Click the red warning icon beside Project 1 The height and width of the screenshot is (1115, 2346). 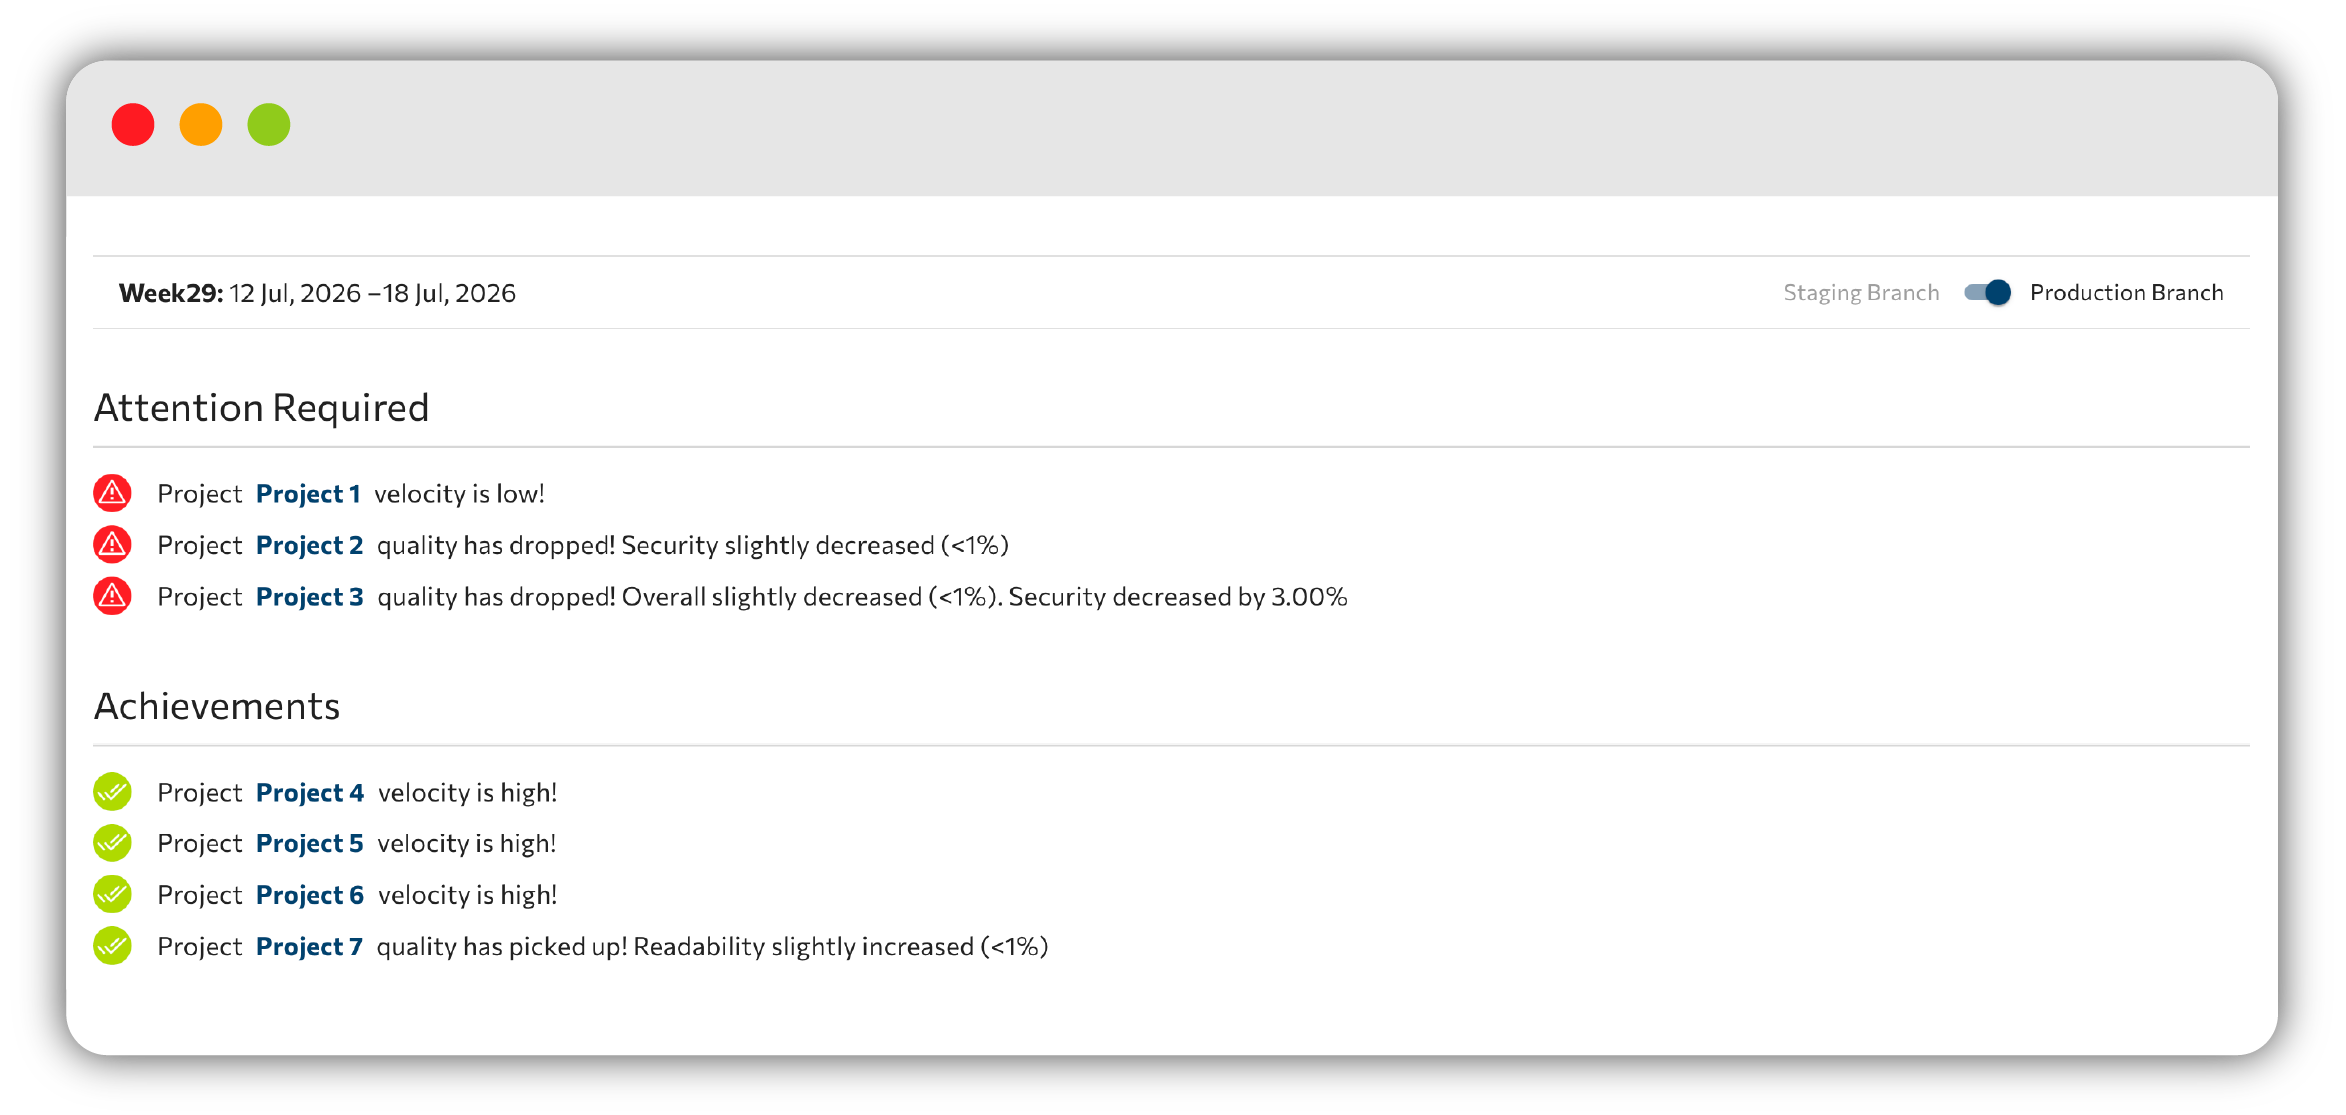[112, 493]
